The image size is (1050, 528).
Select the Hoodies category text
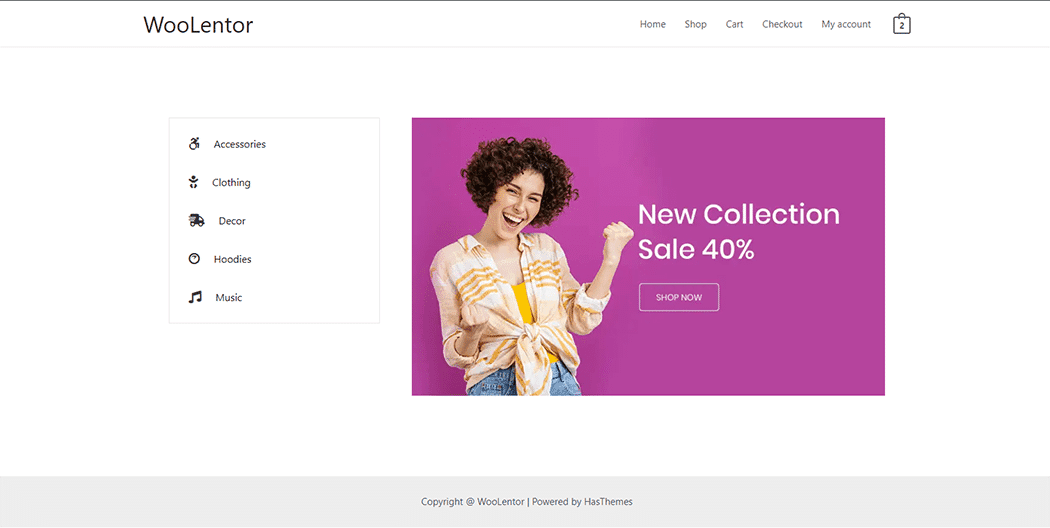[x=232, y=259]
